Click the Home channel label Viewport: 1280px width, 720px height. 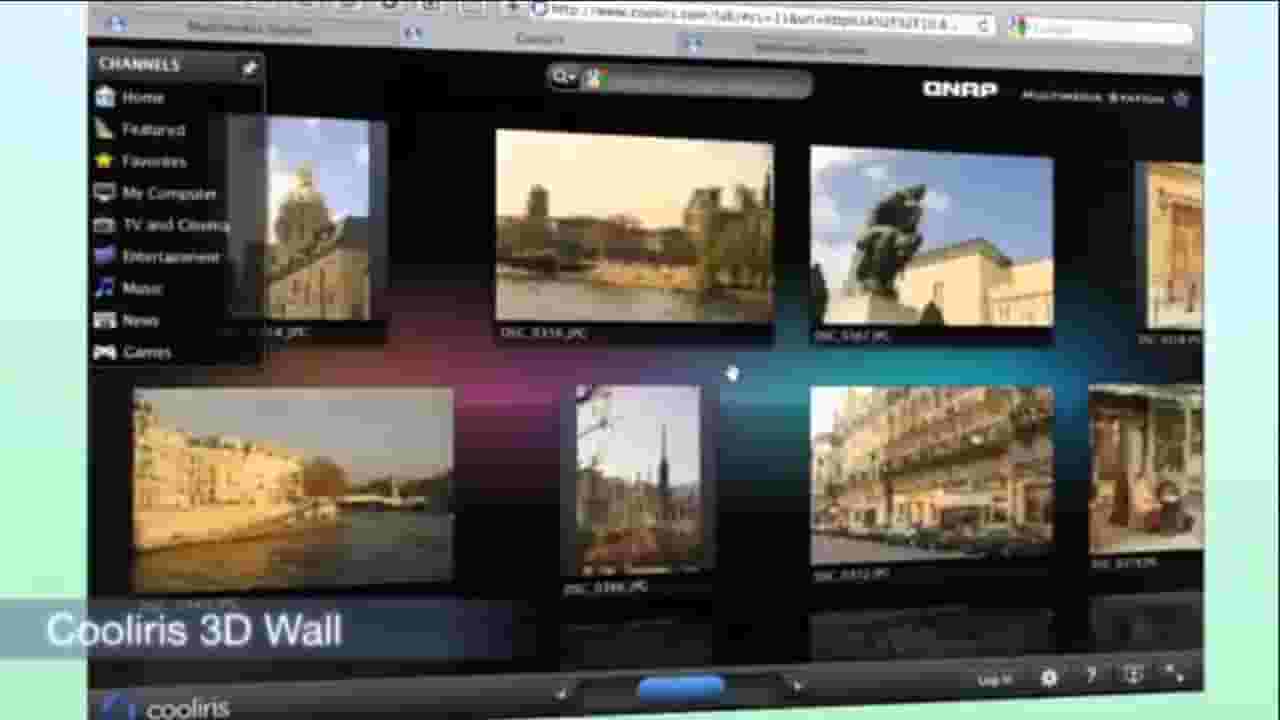tap(143, 97)
